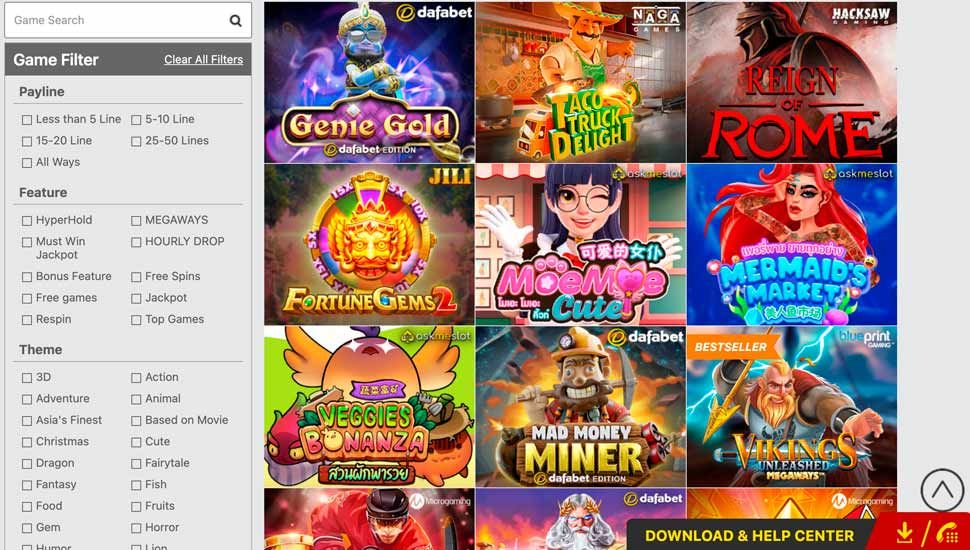Select the Veggies Bonanza game

pyautogui.click(x=369, y=406)
